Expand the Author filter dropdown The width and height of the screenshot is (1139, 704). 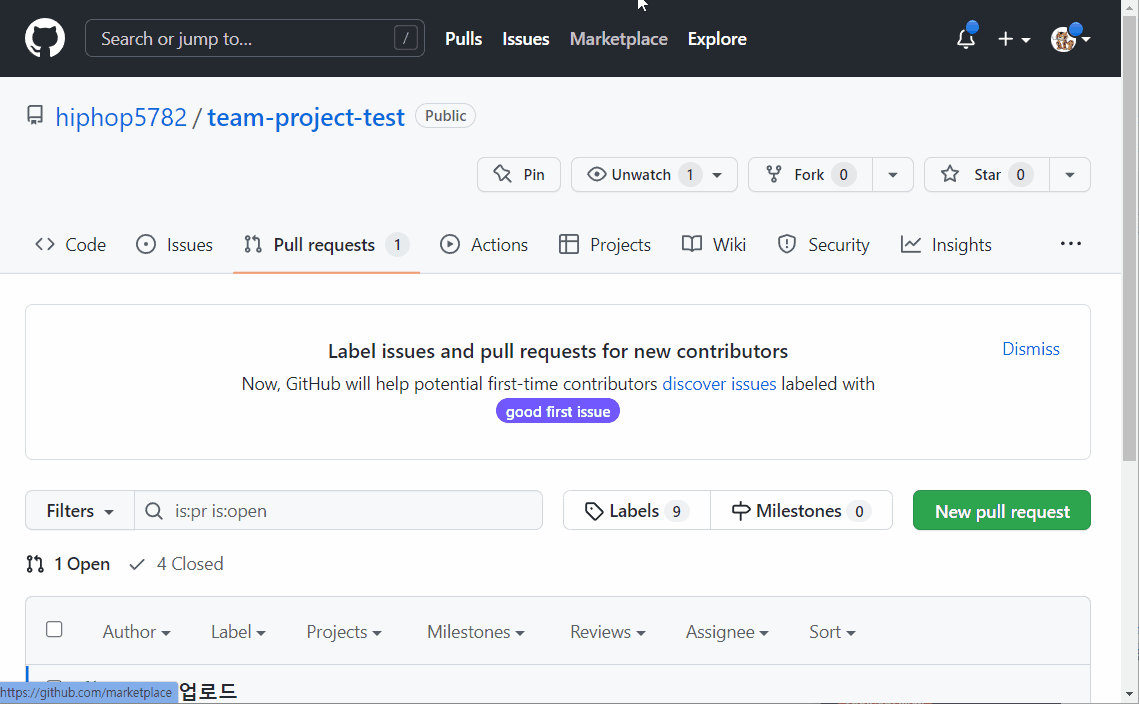[137, 632]
